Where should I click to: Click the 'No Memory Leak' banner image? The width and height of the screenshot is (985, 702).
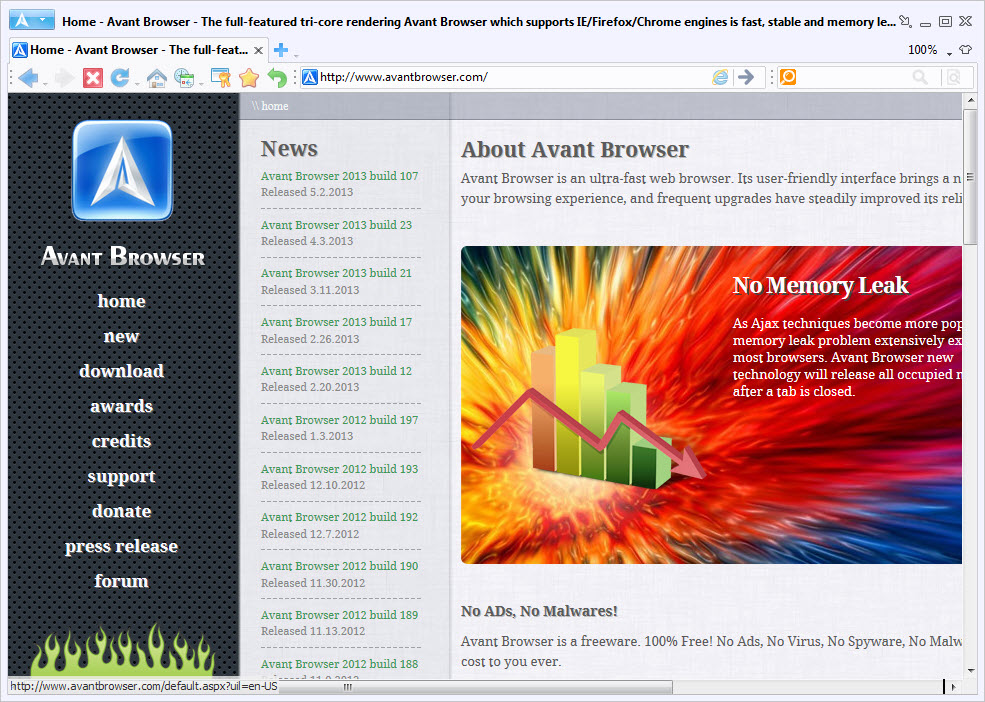(x=711, y=405)
